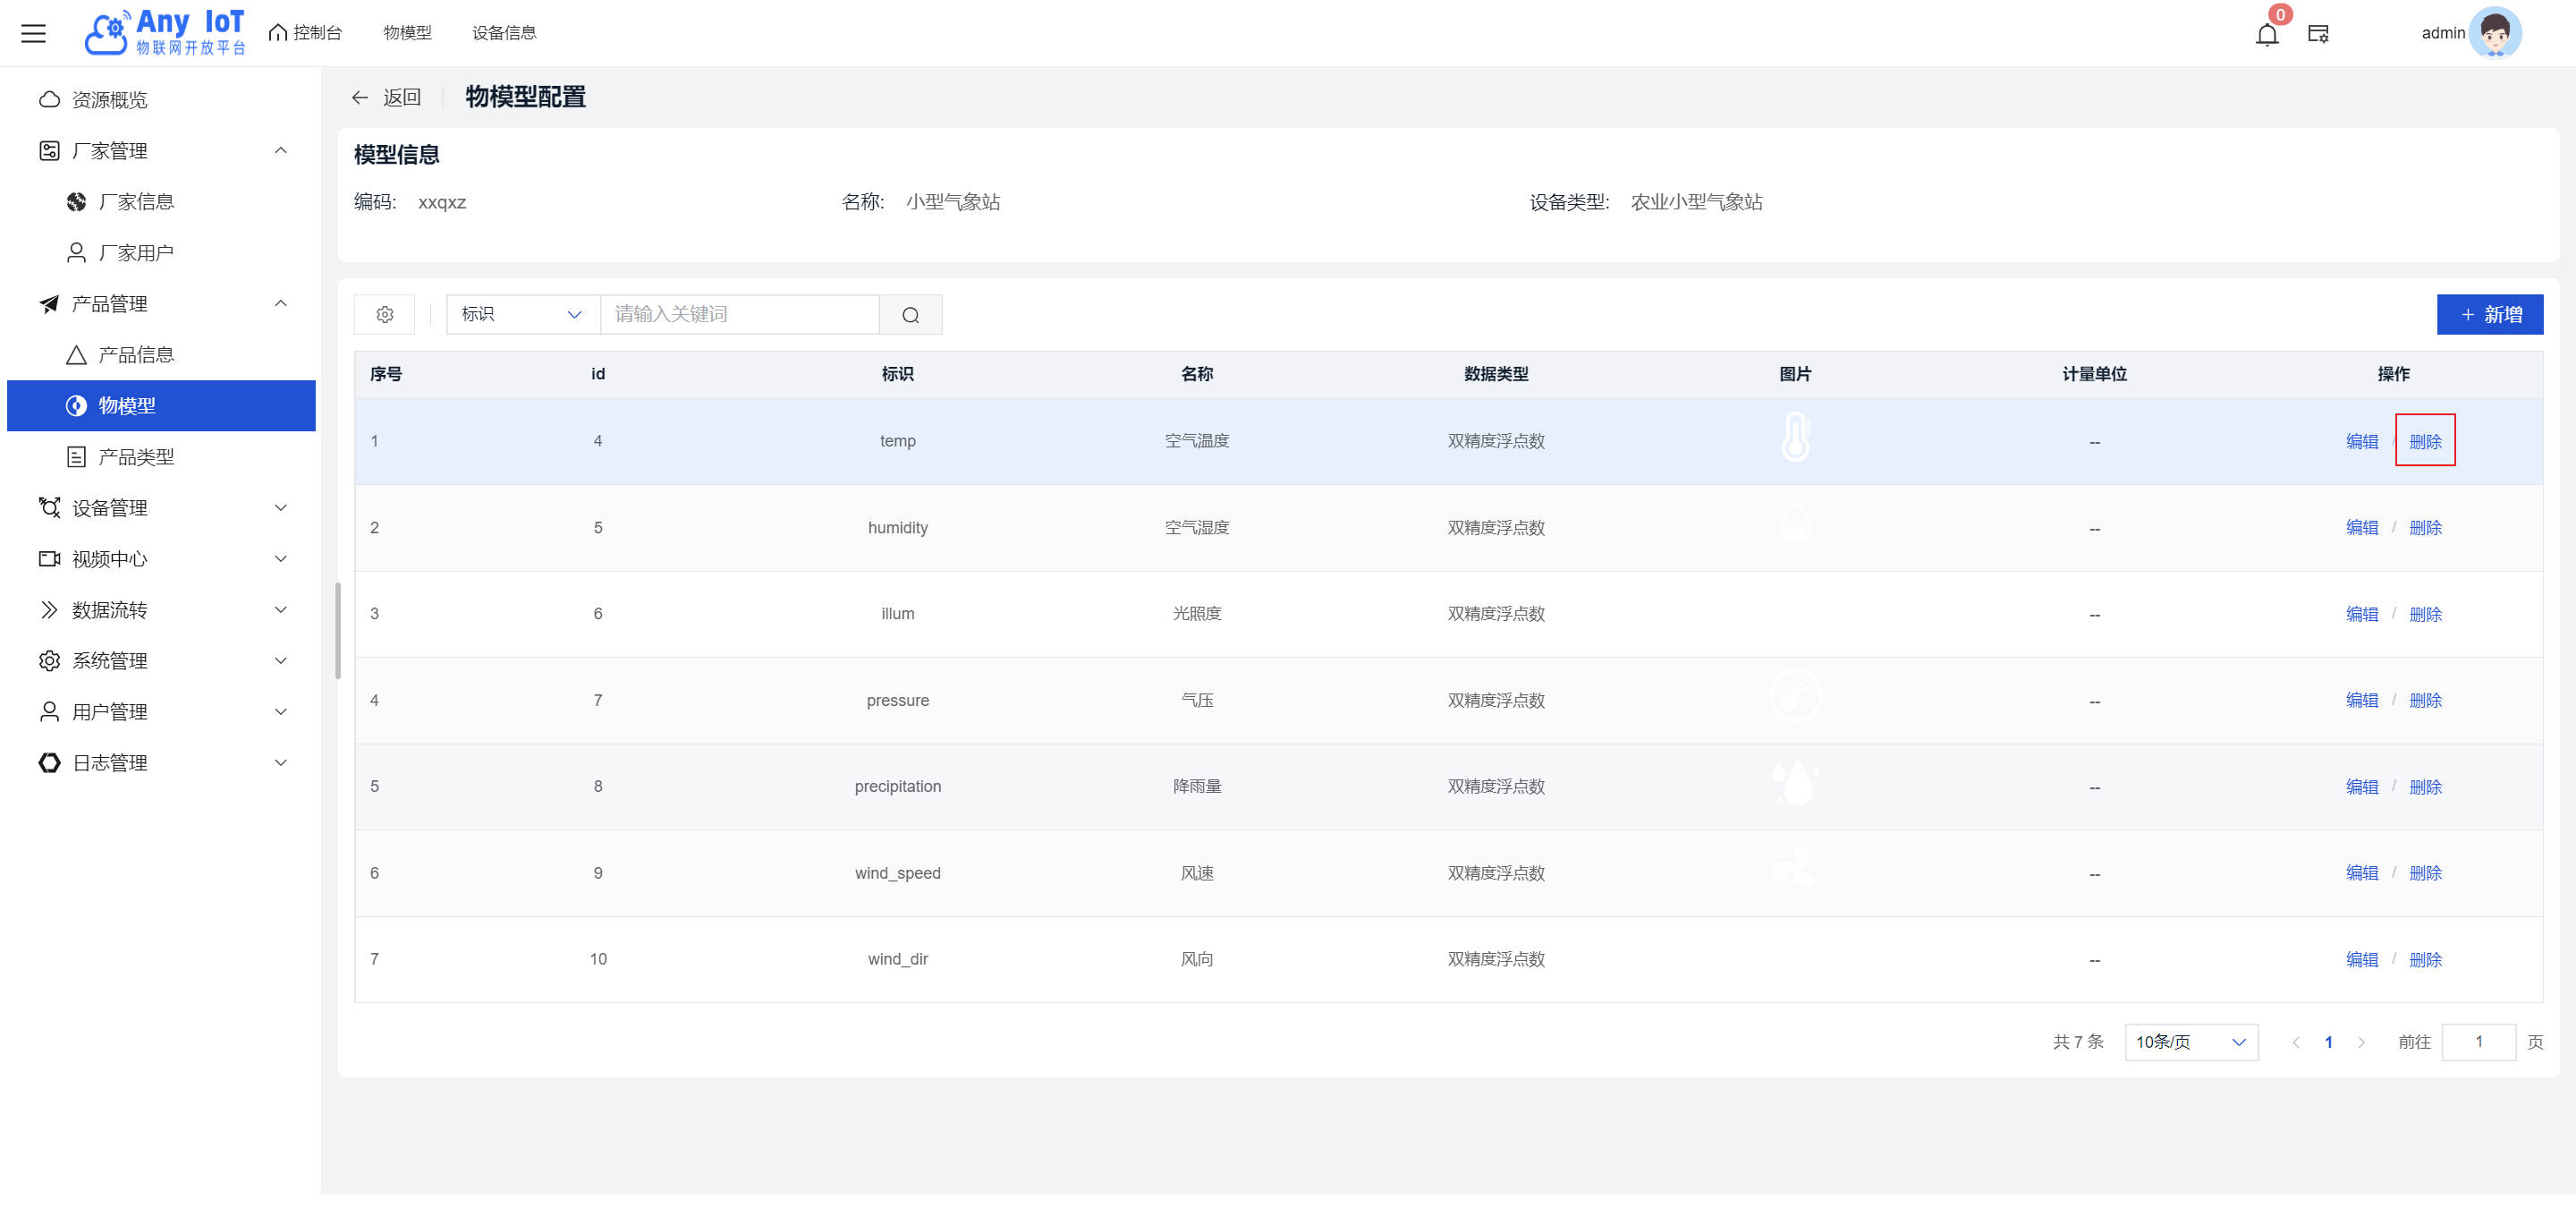Focus the keyword search input field

[x=739, y=315]
